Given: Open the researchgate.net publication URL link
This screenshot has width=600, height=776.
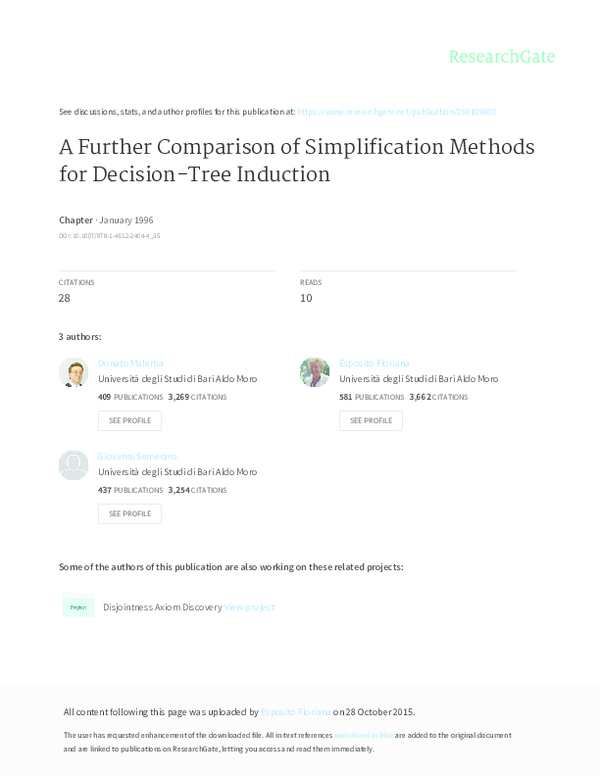Looking at the screenshot, I should pyautogui.click(x=396, y=112).
